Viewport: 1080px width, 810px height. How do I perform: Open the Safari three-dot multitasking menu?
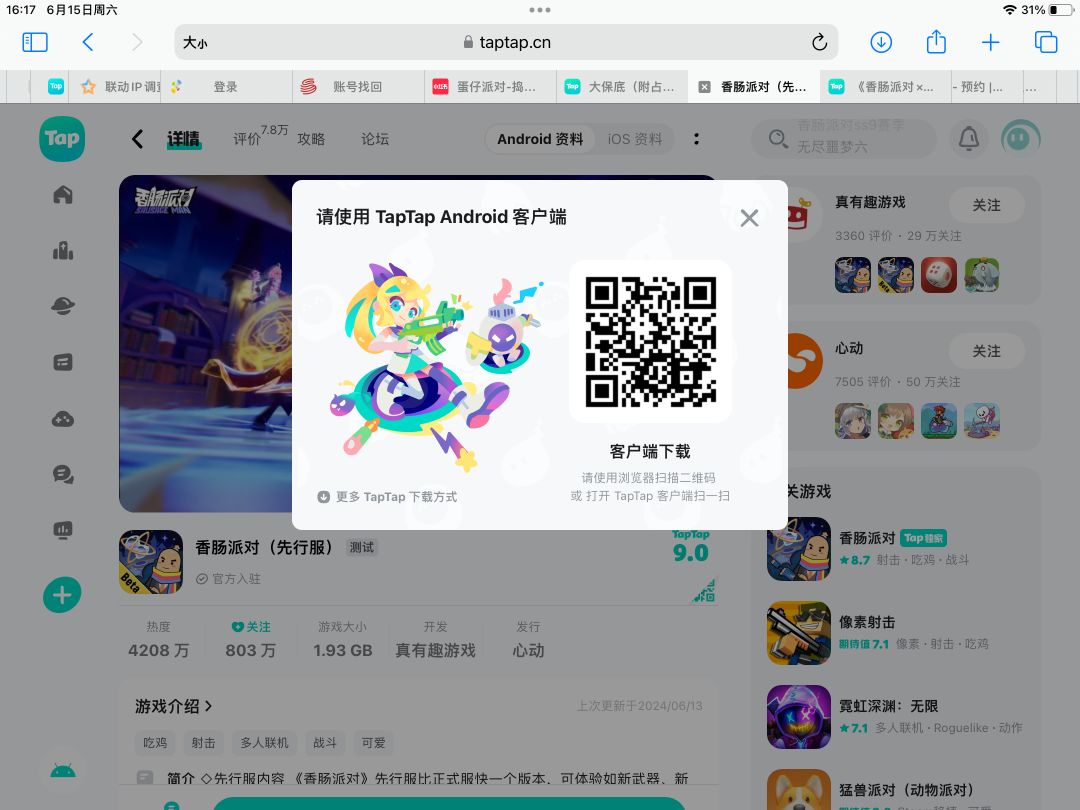click(x=540, y=10)
